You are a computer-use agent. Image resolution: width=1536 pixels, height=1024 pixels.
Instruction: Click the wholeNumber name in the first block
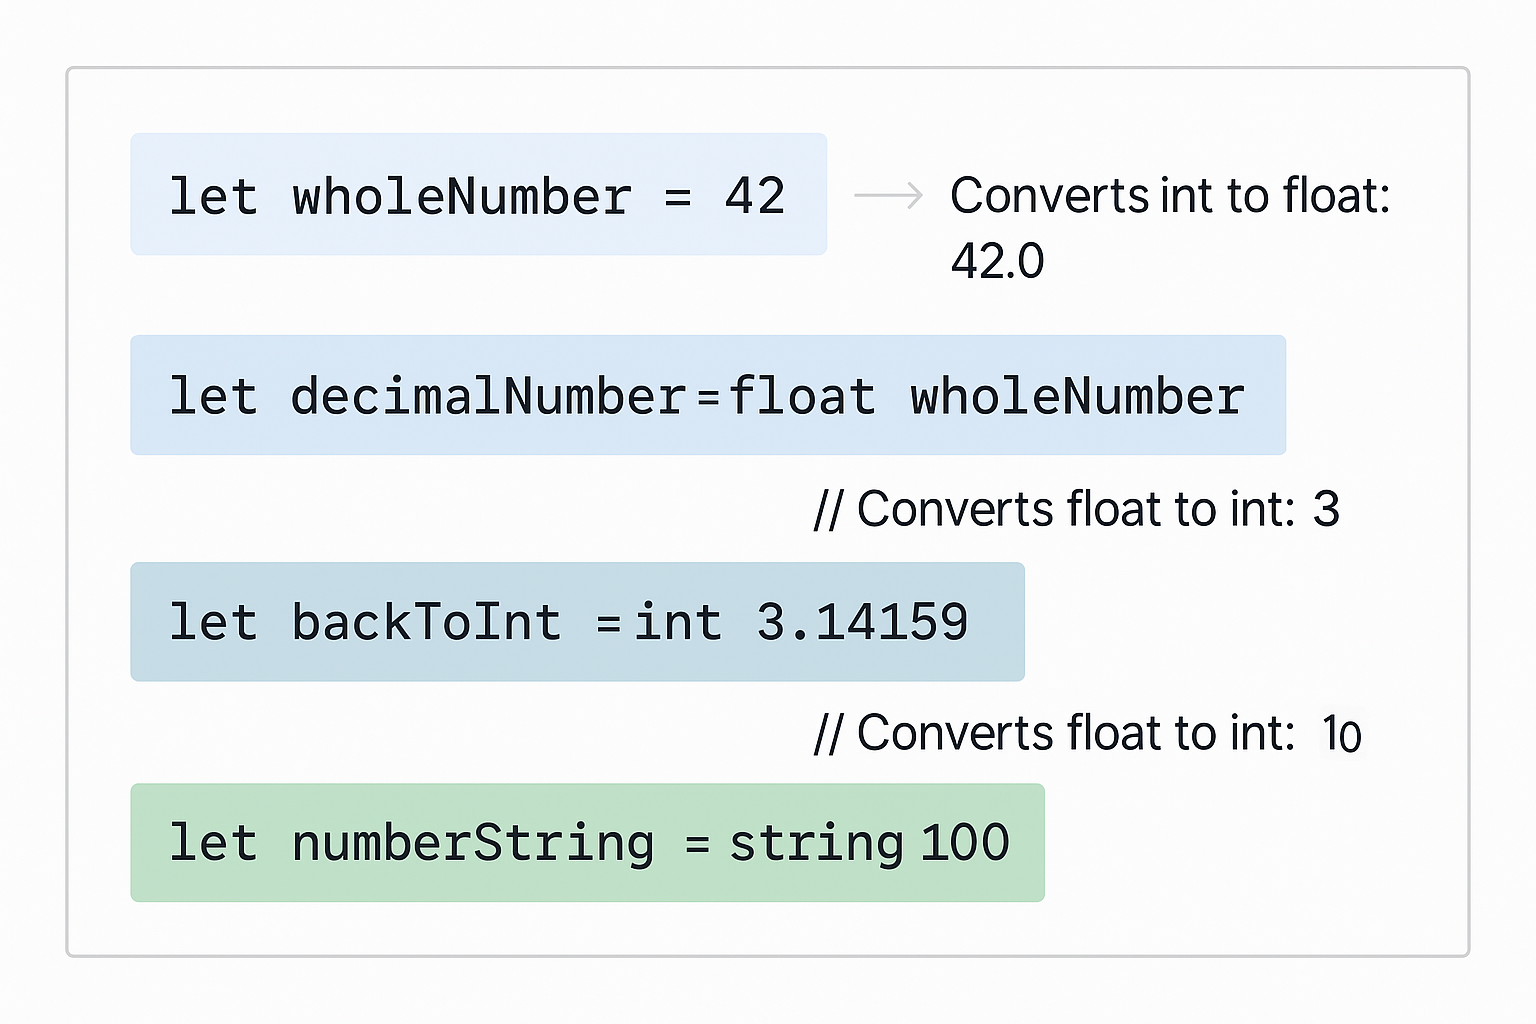click(462, 196)
